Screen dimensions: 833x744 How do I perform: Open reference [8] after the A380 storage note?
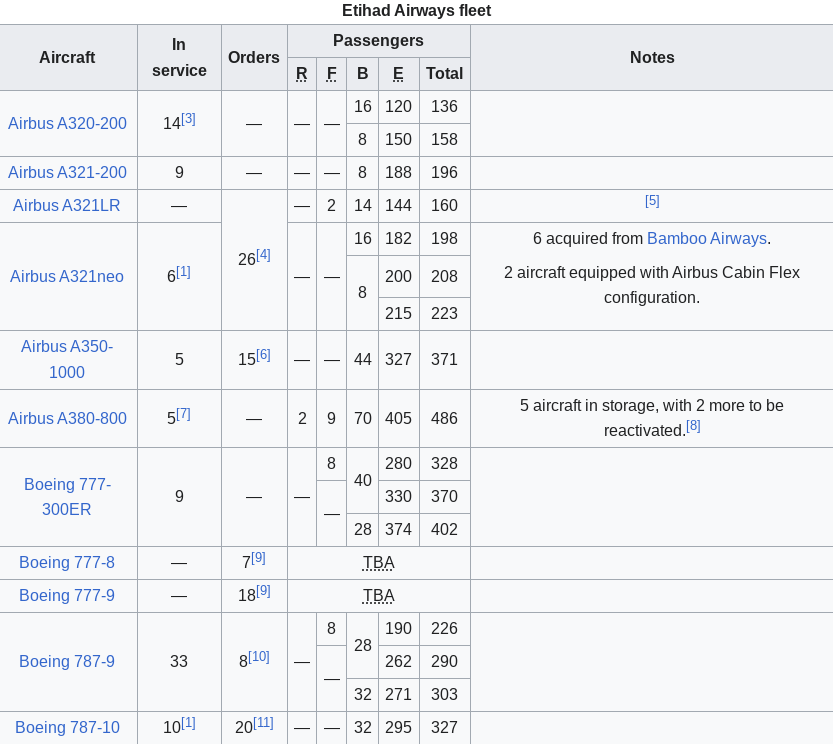coord(693,425)
